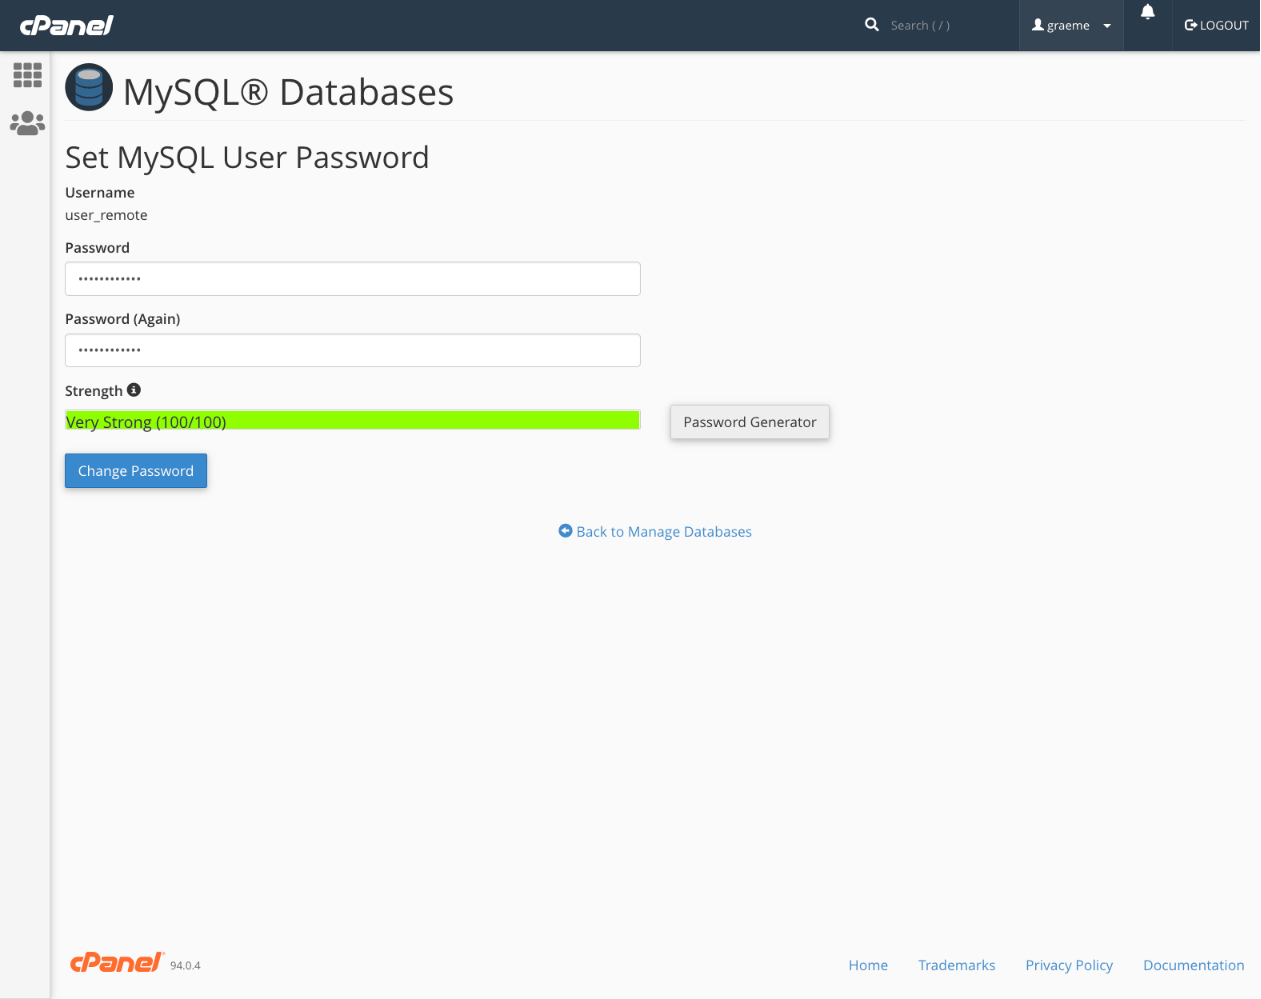Click the MySQL database icon next to the heading

88,87
